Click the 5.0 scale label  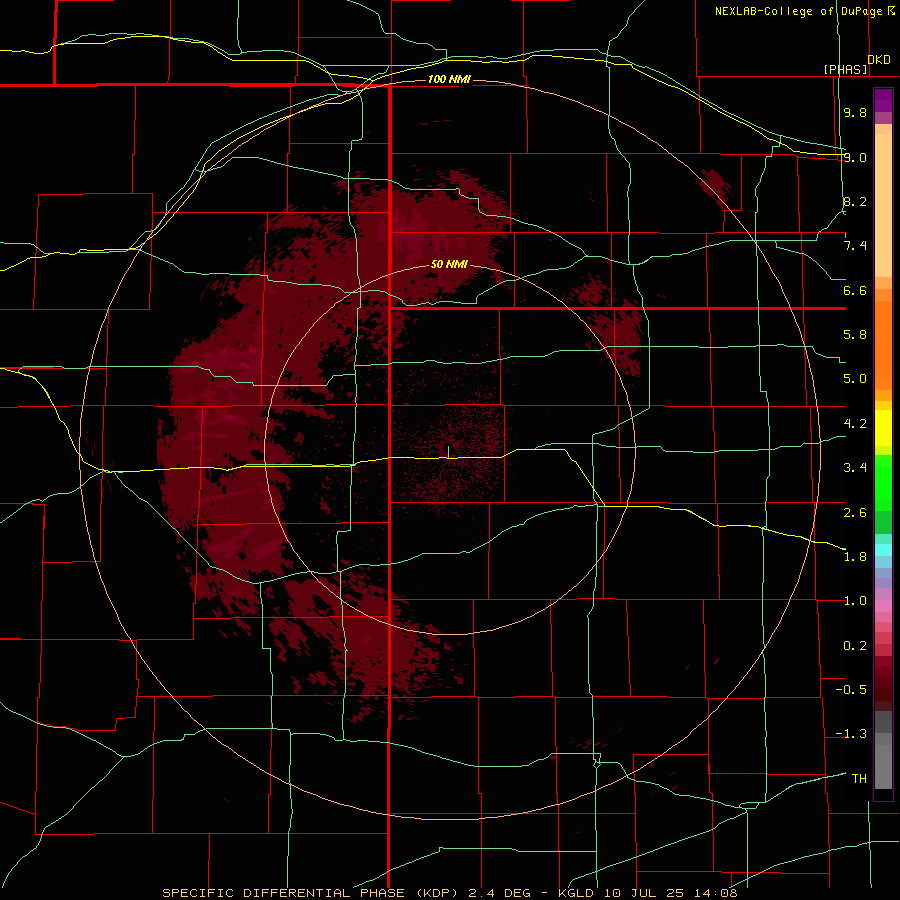point(855,379)
